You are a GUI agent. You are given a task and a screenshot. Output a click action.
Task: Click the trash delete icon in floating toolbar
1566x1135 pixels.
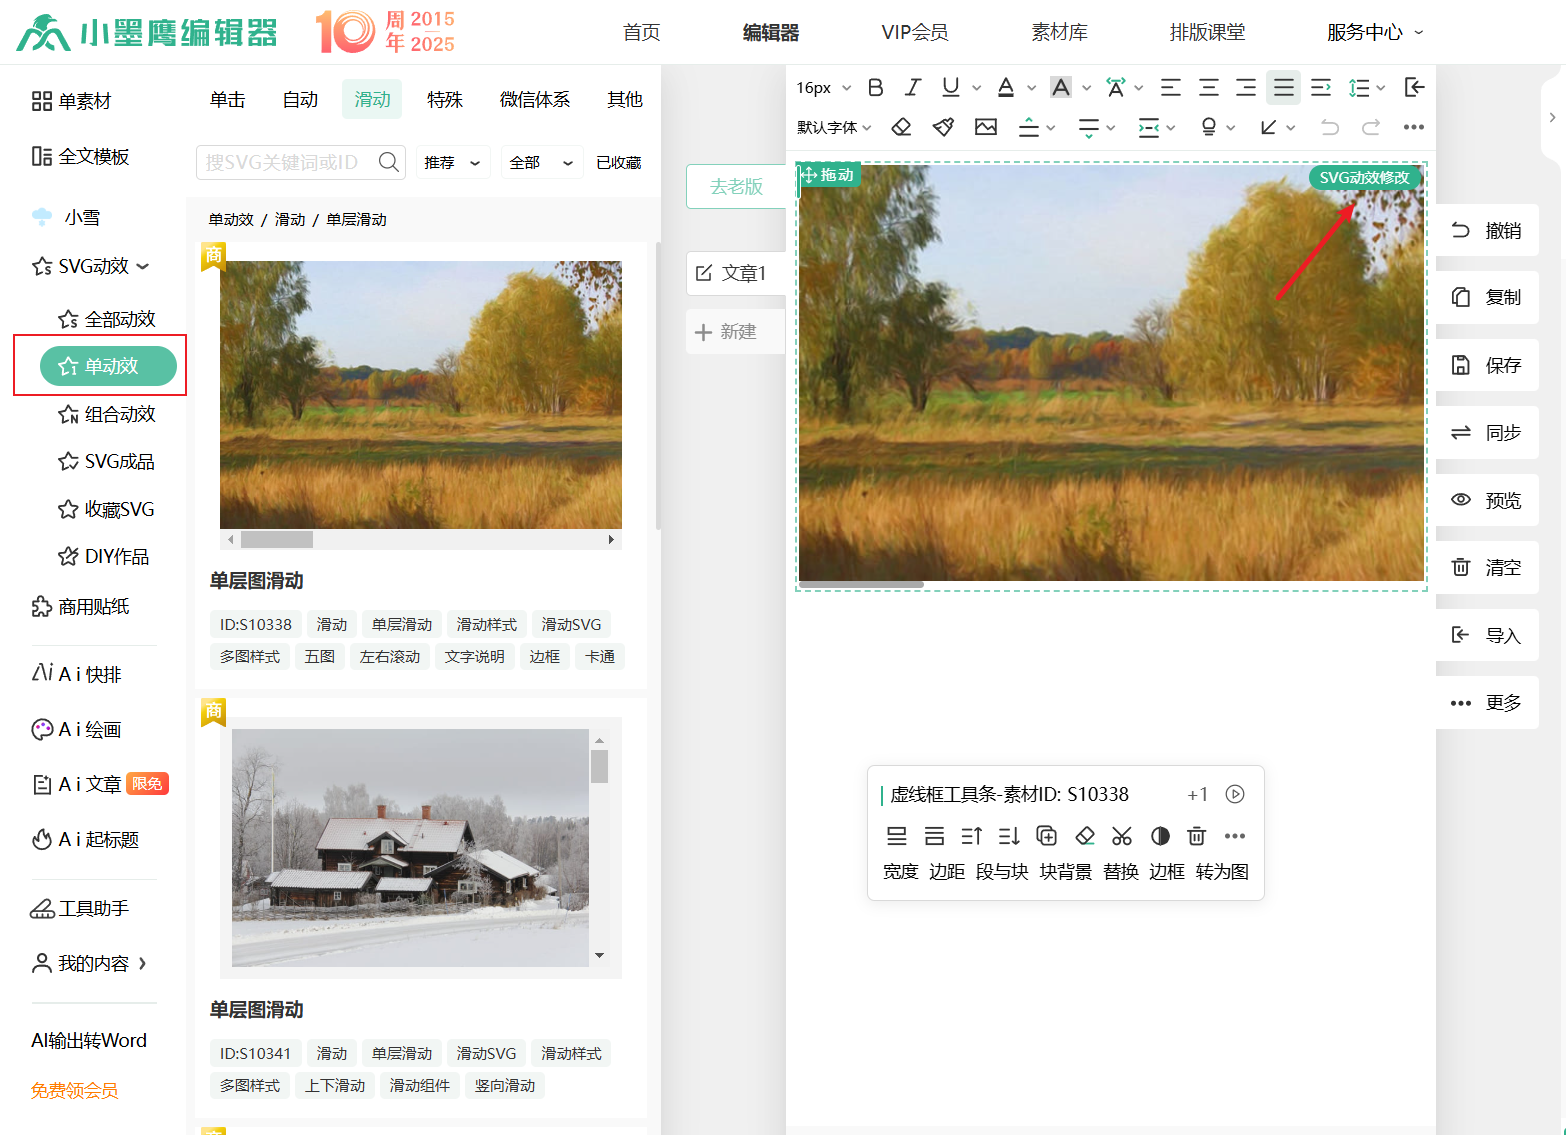[x=1196, y=836]
